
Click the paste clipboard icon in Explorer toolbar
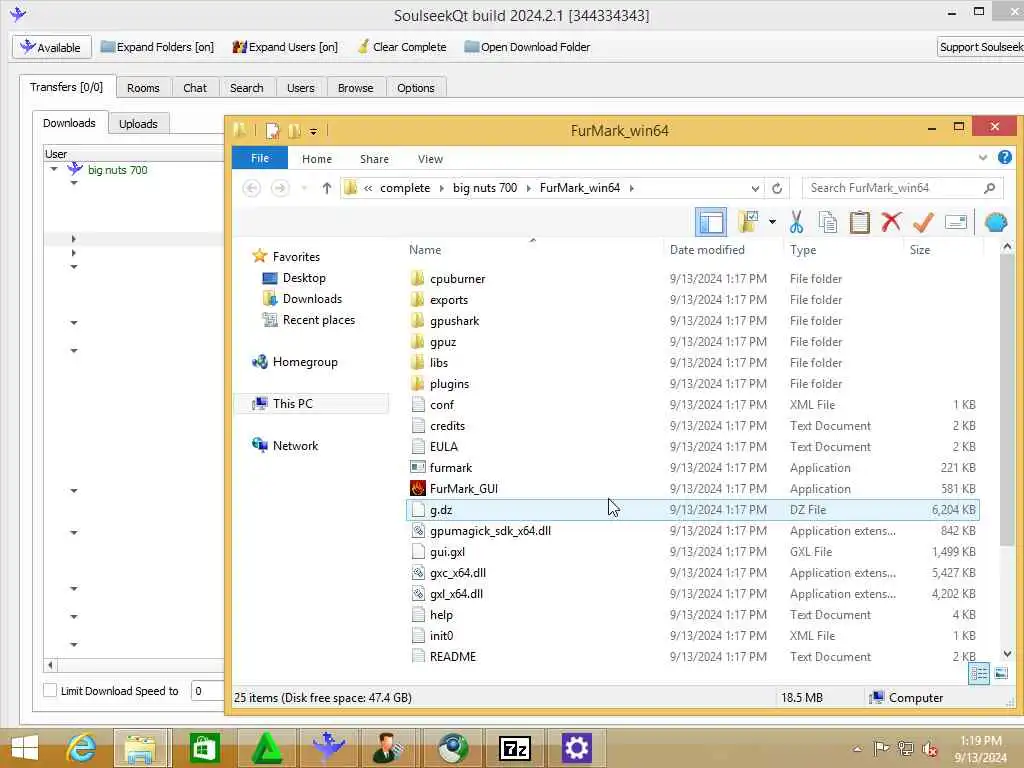pyautogui.click(x=859, y=222)
